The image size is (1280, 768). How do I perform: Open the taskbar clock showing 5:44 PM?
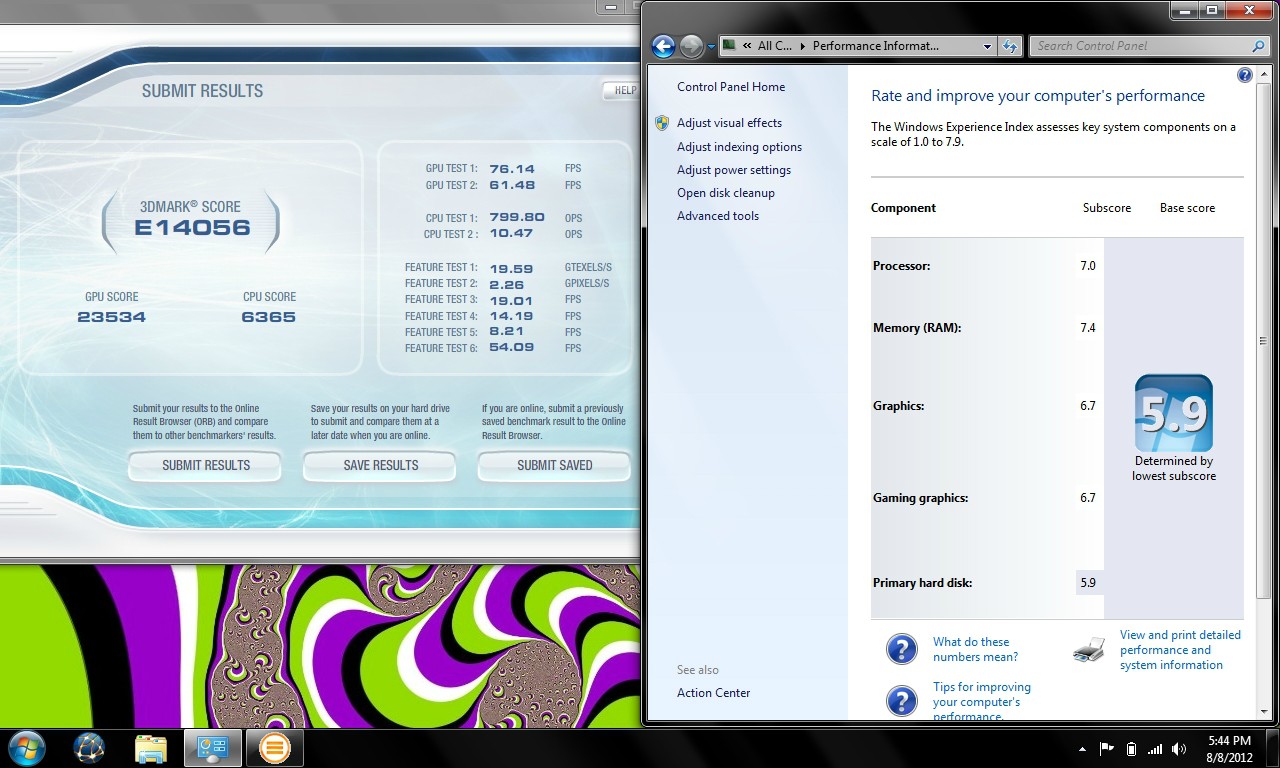point(1229,748)
